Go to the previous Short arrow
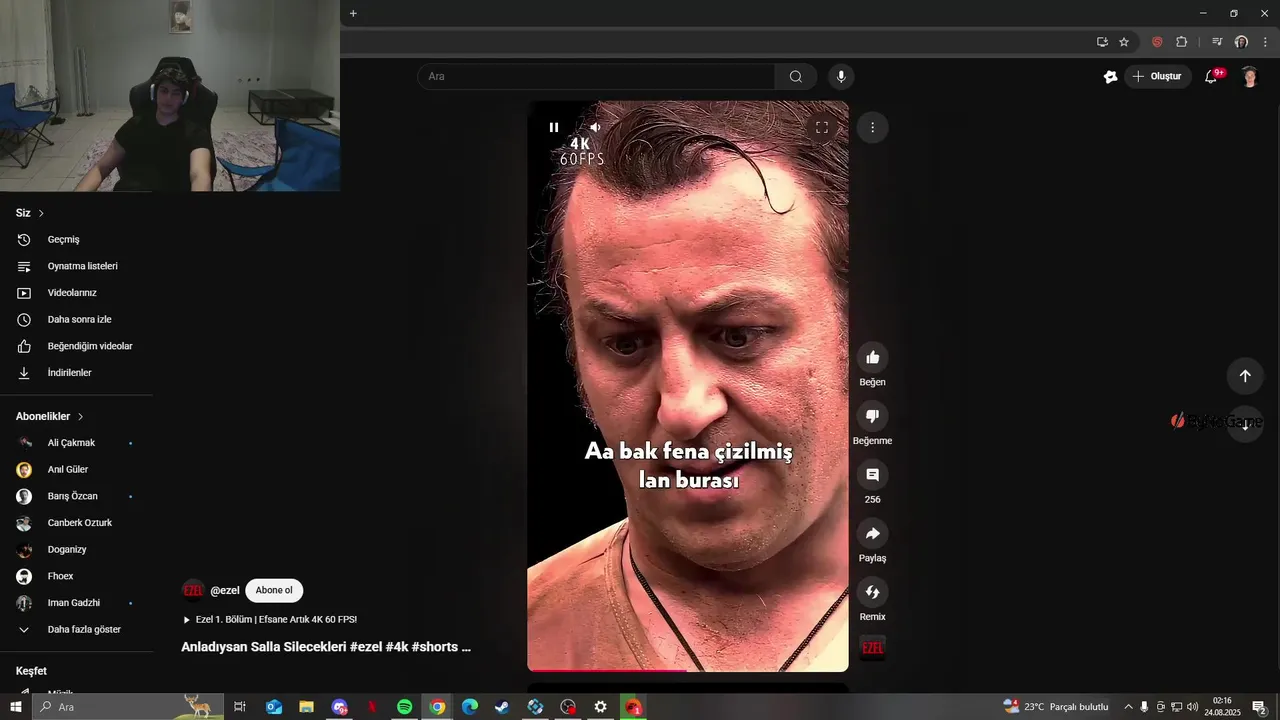The height and width of the screenshot is (720, 1280). point(1245,376)
